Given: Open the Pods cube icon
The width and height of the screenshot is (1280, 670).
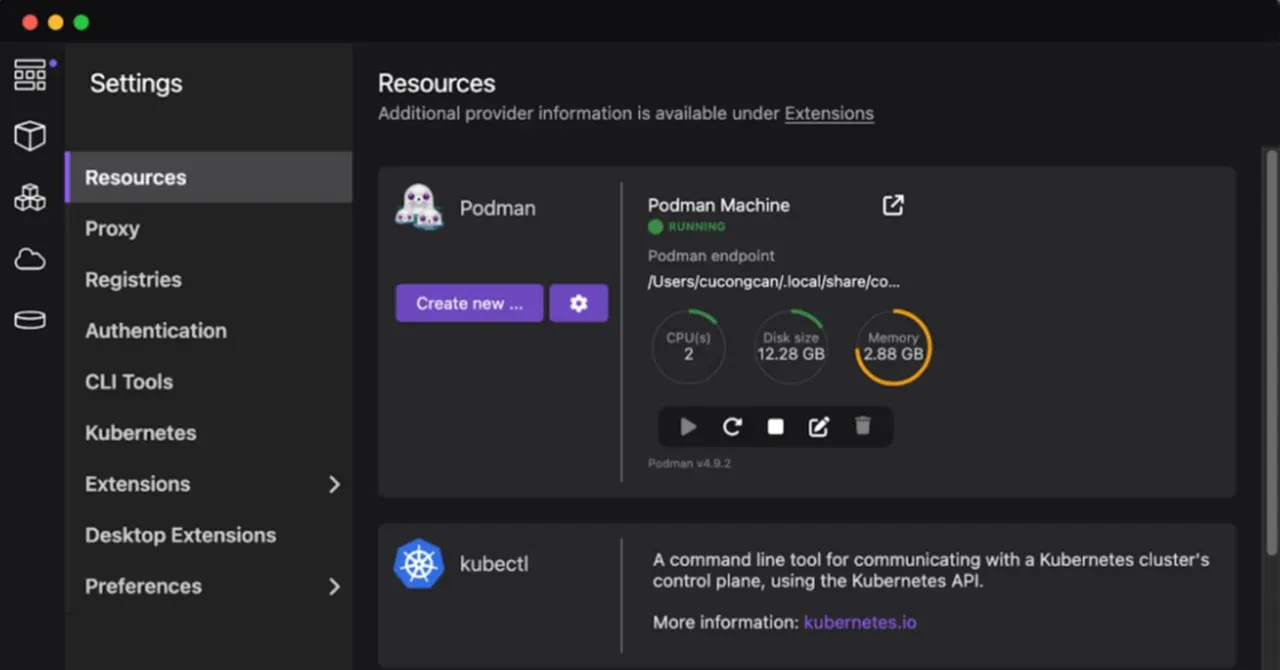Looking at the screenshot, I should 30,135.
